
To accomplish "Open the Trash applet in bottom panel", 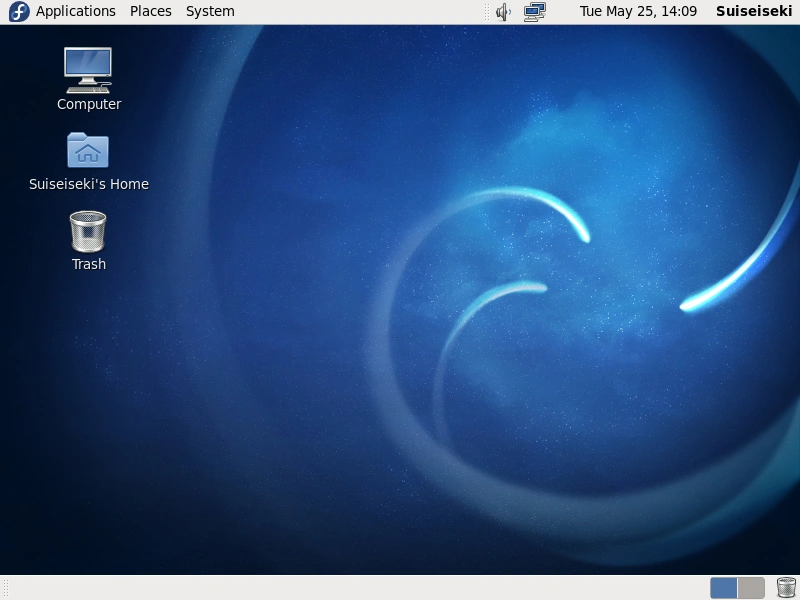I will click(786, 588).
